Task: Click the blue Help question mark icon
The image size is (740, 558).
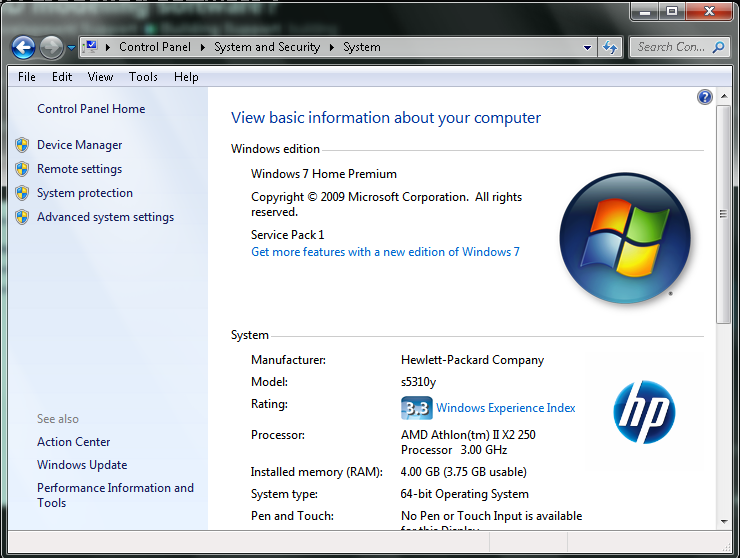Action: tap(705, 97)
